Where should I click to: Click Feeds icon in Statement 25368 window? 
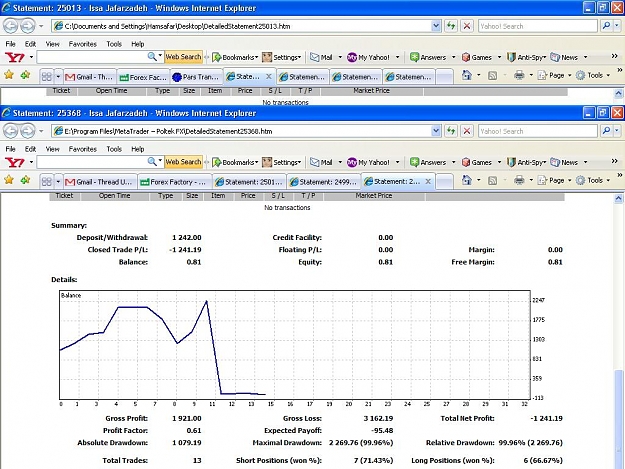pyautogui.click(x=493, y=181)
